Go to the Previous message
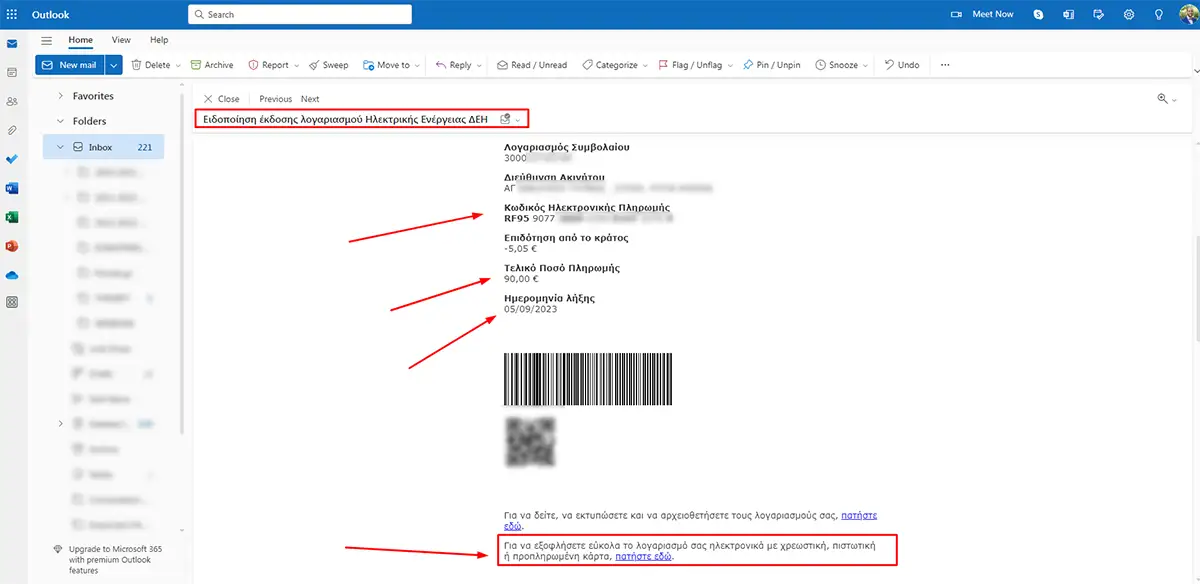Viewport: 1200px width, 584px height. click(x=275, y=99)
